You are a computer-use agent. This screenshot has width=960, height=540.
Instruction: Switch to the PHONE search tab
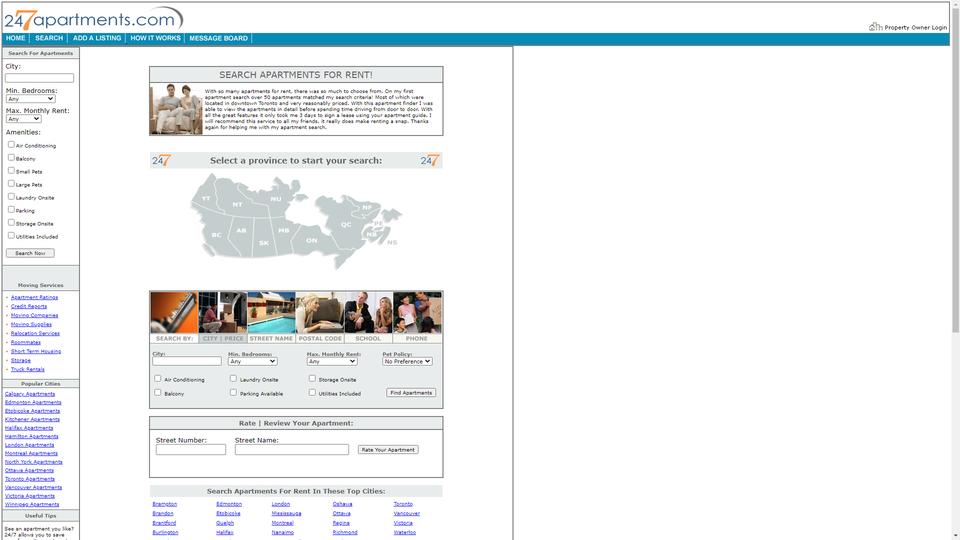click(417, 339)
